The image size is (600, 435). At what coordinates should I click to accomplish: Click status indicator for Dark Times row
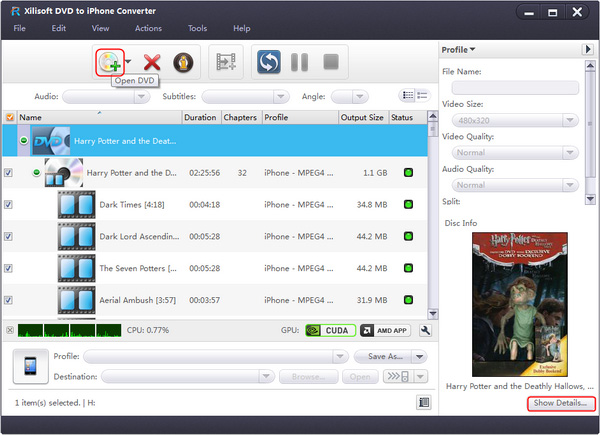pyautogui.click(x=408, y=204)
